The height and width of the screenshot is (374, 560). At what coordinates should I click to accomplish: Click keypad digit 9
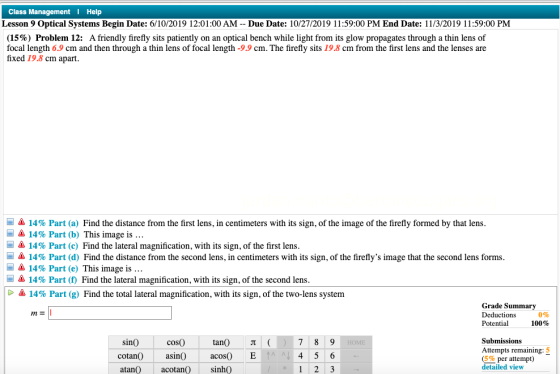point(332,342)
